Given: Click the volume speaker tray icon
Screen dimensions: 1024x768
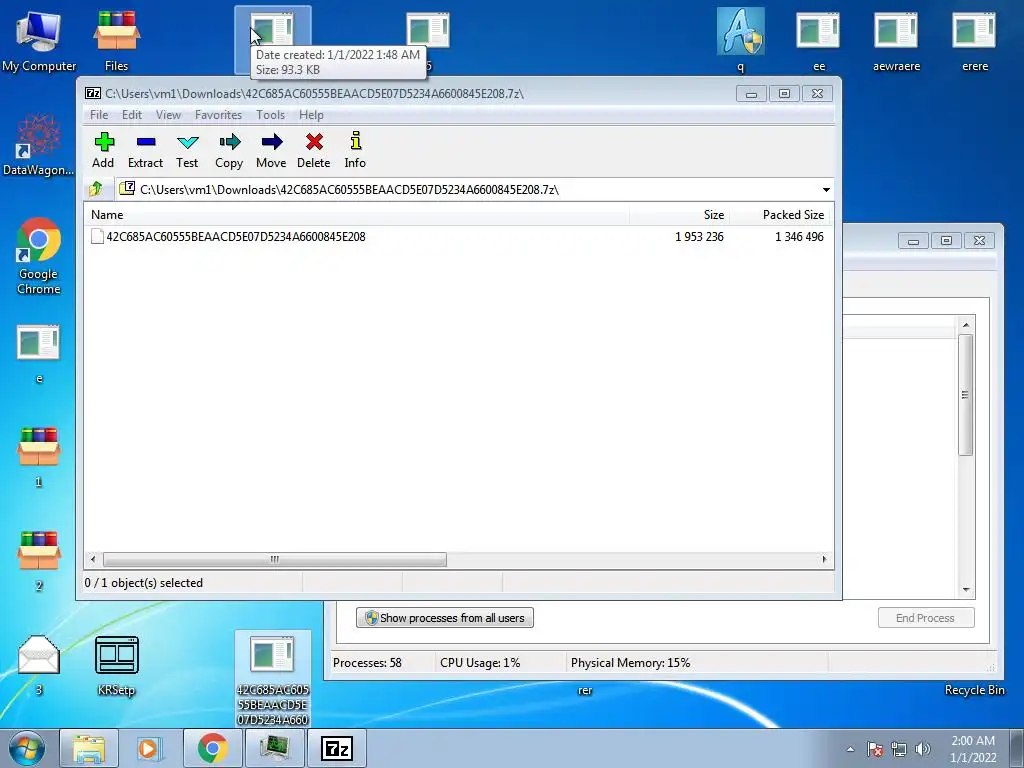Looking at the screenshot, I should click(x=922, y=749).
